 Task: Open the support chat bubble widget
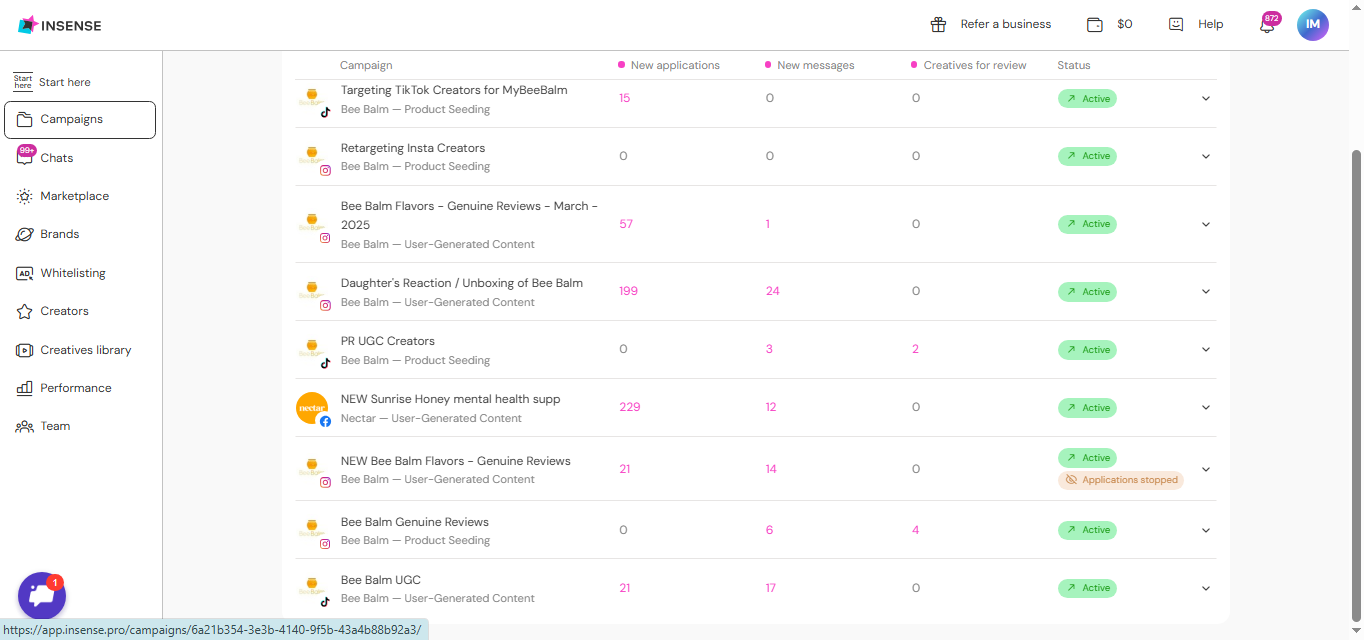point(42,596)
